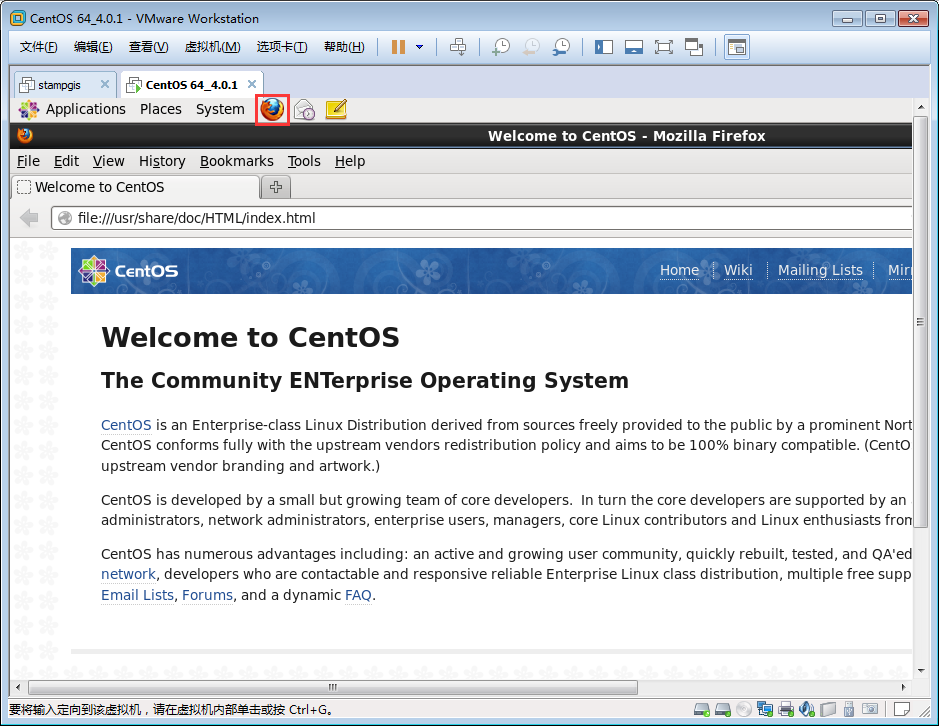This screenshot has width=939, height=726.
Task: Click the removable drive status icon
Action: [828, 710]
